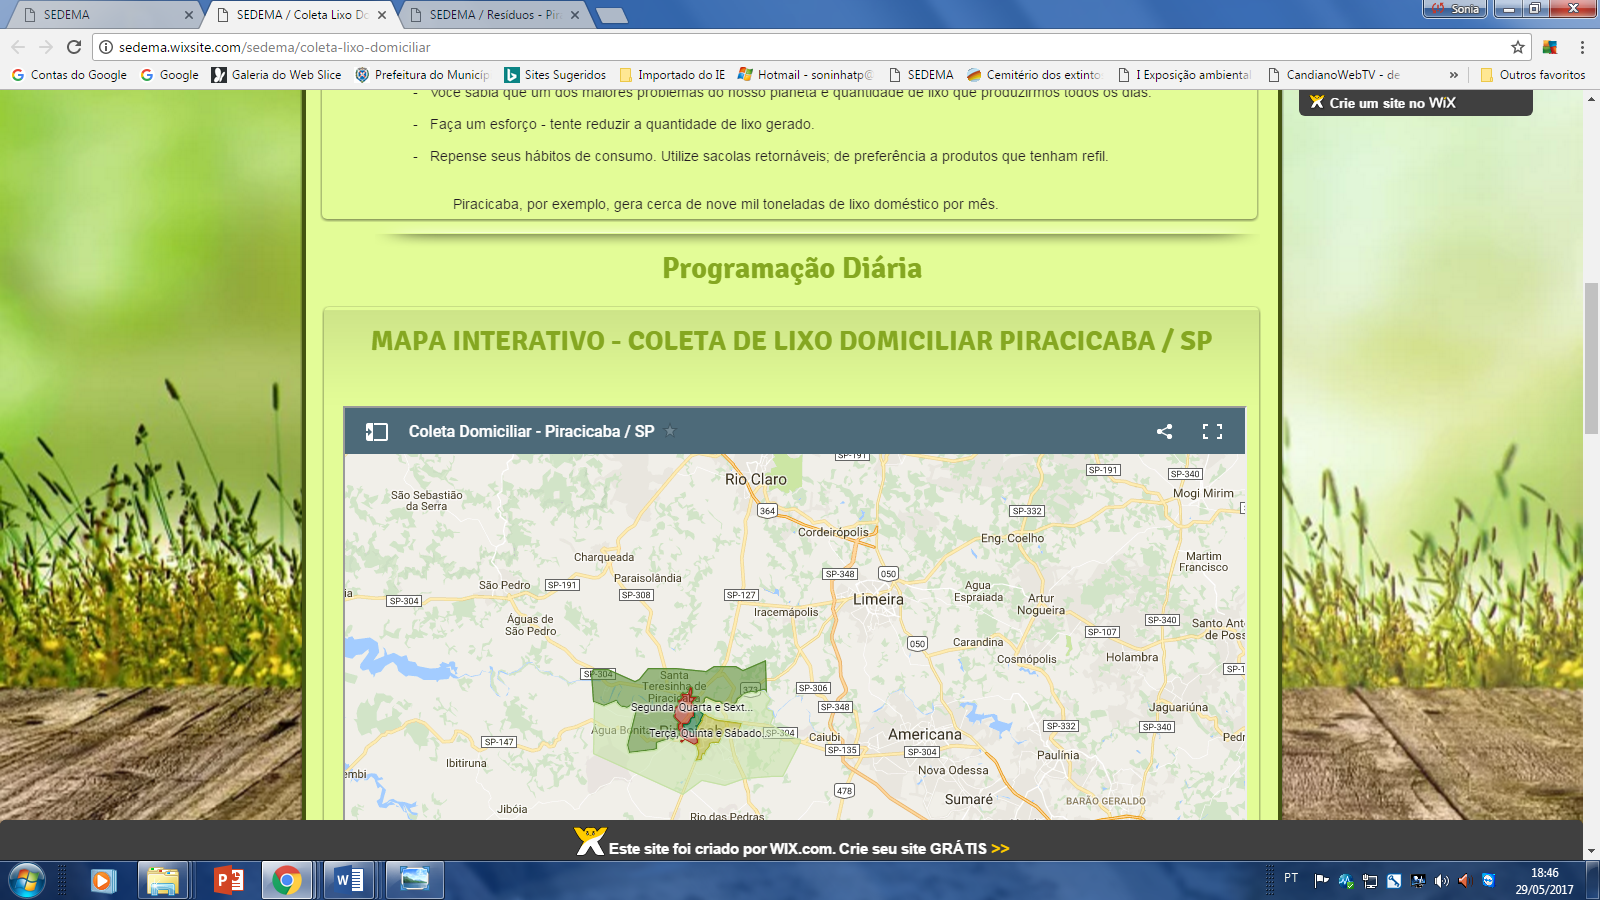Click the map share icon
Viewport: 1600px width, 900px height.
(x=1164, y=431)
